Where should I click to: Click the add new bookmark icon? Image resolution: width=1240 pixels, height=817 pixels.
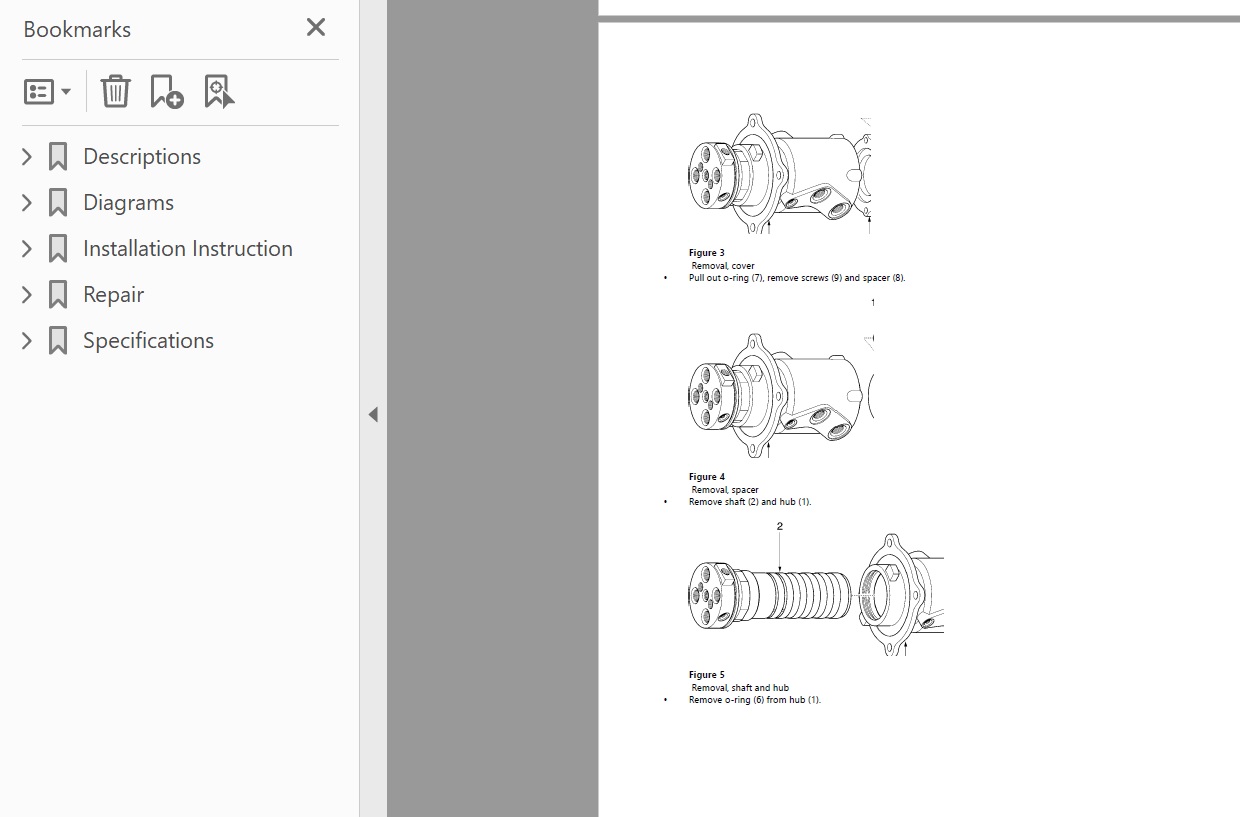(166, 92)
